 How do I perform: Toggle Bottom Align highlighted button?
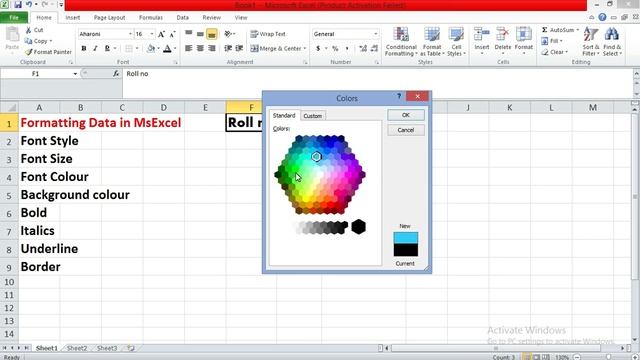point(211,34)
